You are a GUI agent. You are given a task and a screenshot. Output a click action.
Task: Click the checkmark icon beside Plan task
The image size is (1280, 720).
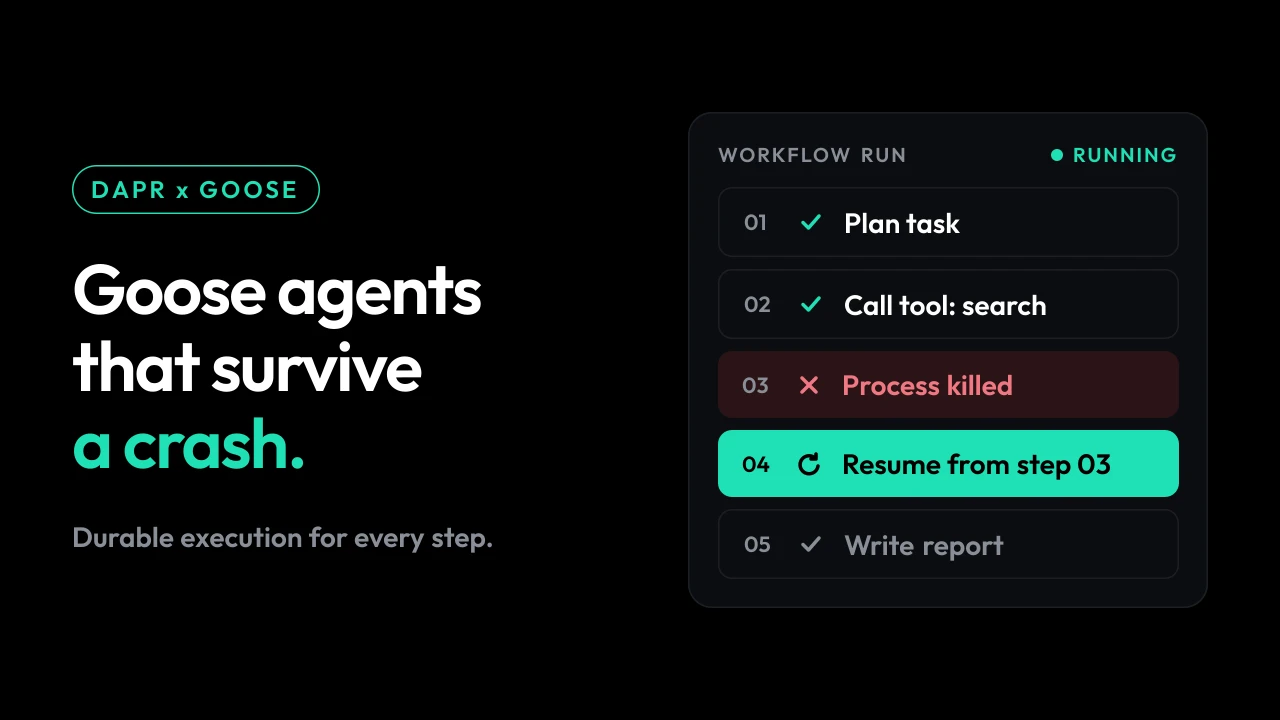click(x=811, y=223)
